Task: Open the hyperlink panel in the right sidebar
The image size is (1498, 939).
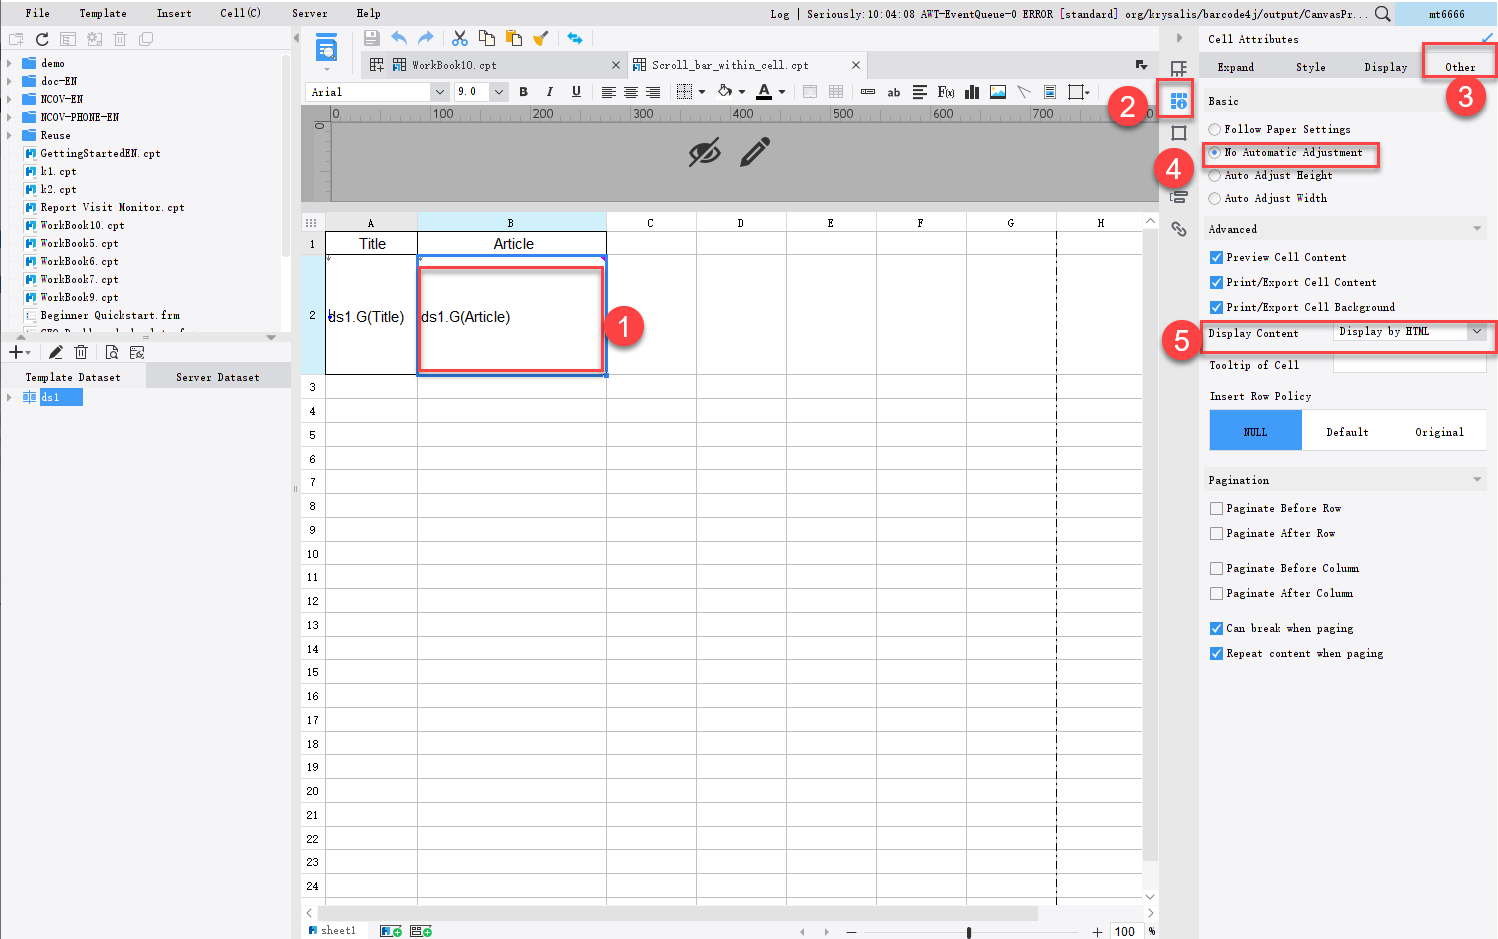Action: [1179, 229]
